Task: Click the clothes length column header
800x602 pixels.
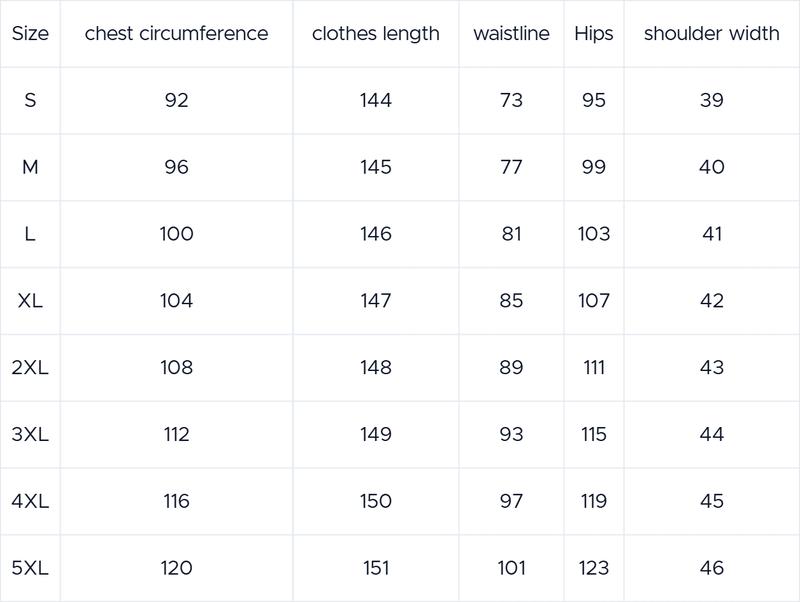Action: point(376,34)
